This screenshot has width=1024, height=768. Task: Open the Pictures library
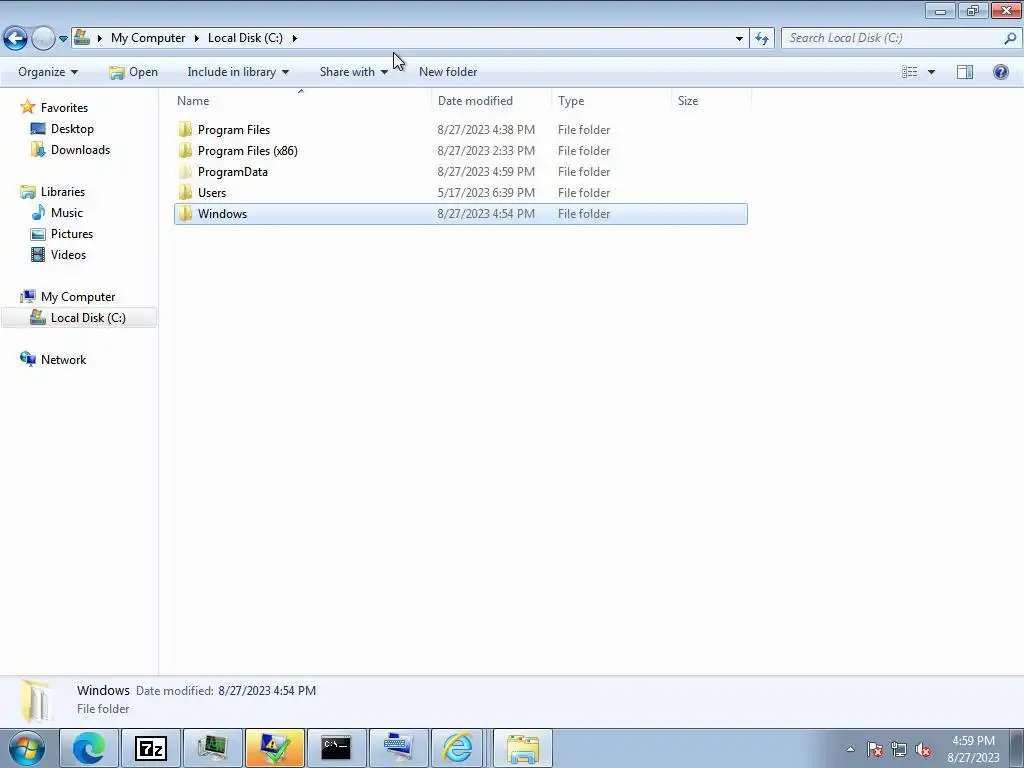coord(72,233)
